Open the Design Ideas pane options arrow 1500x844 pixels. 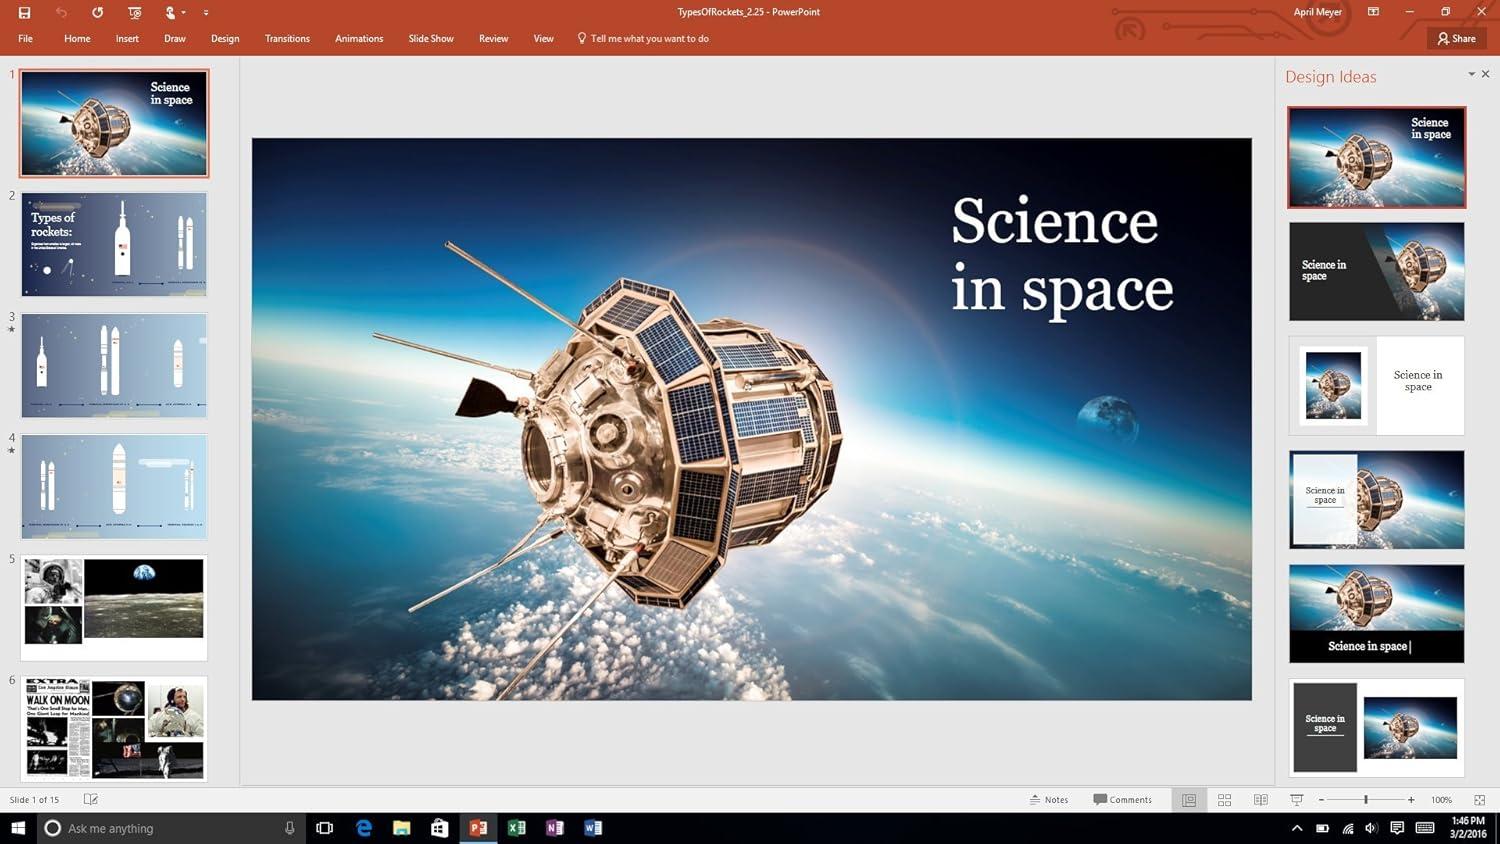(x=1471, y=74)
